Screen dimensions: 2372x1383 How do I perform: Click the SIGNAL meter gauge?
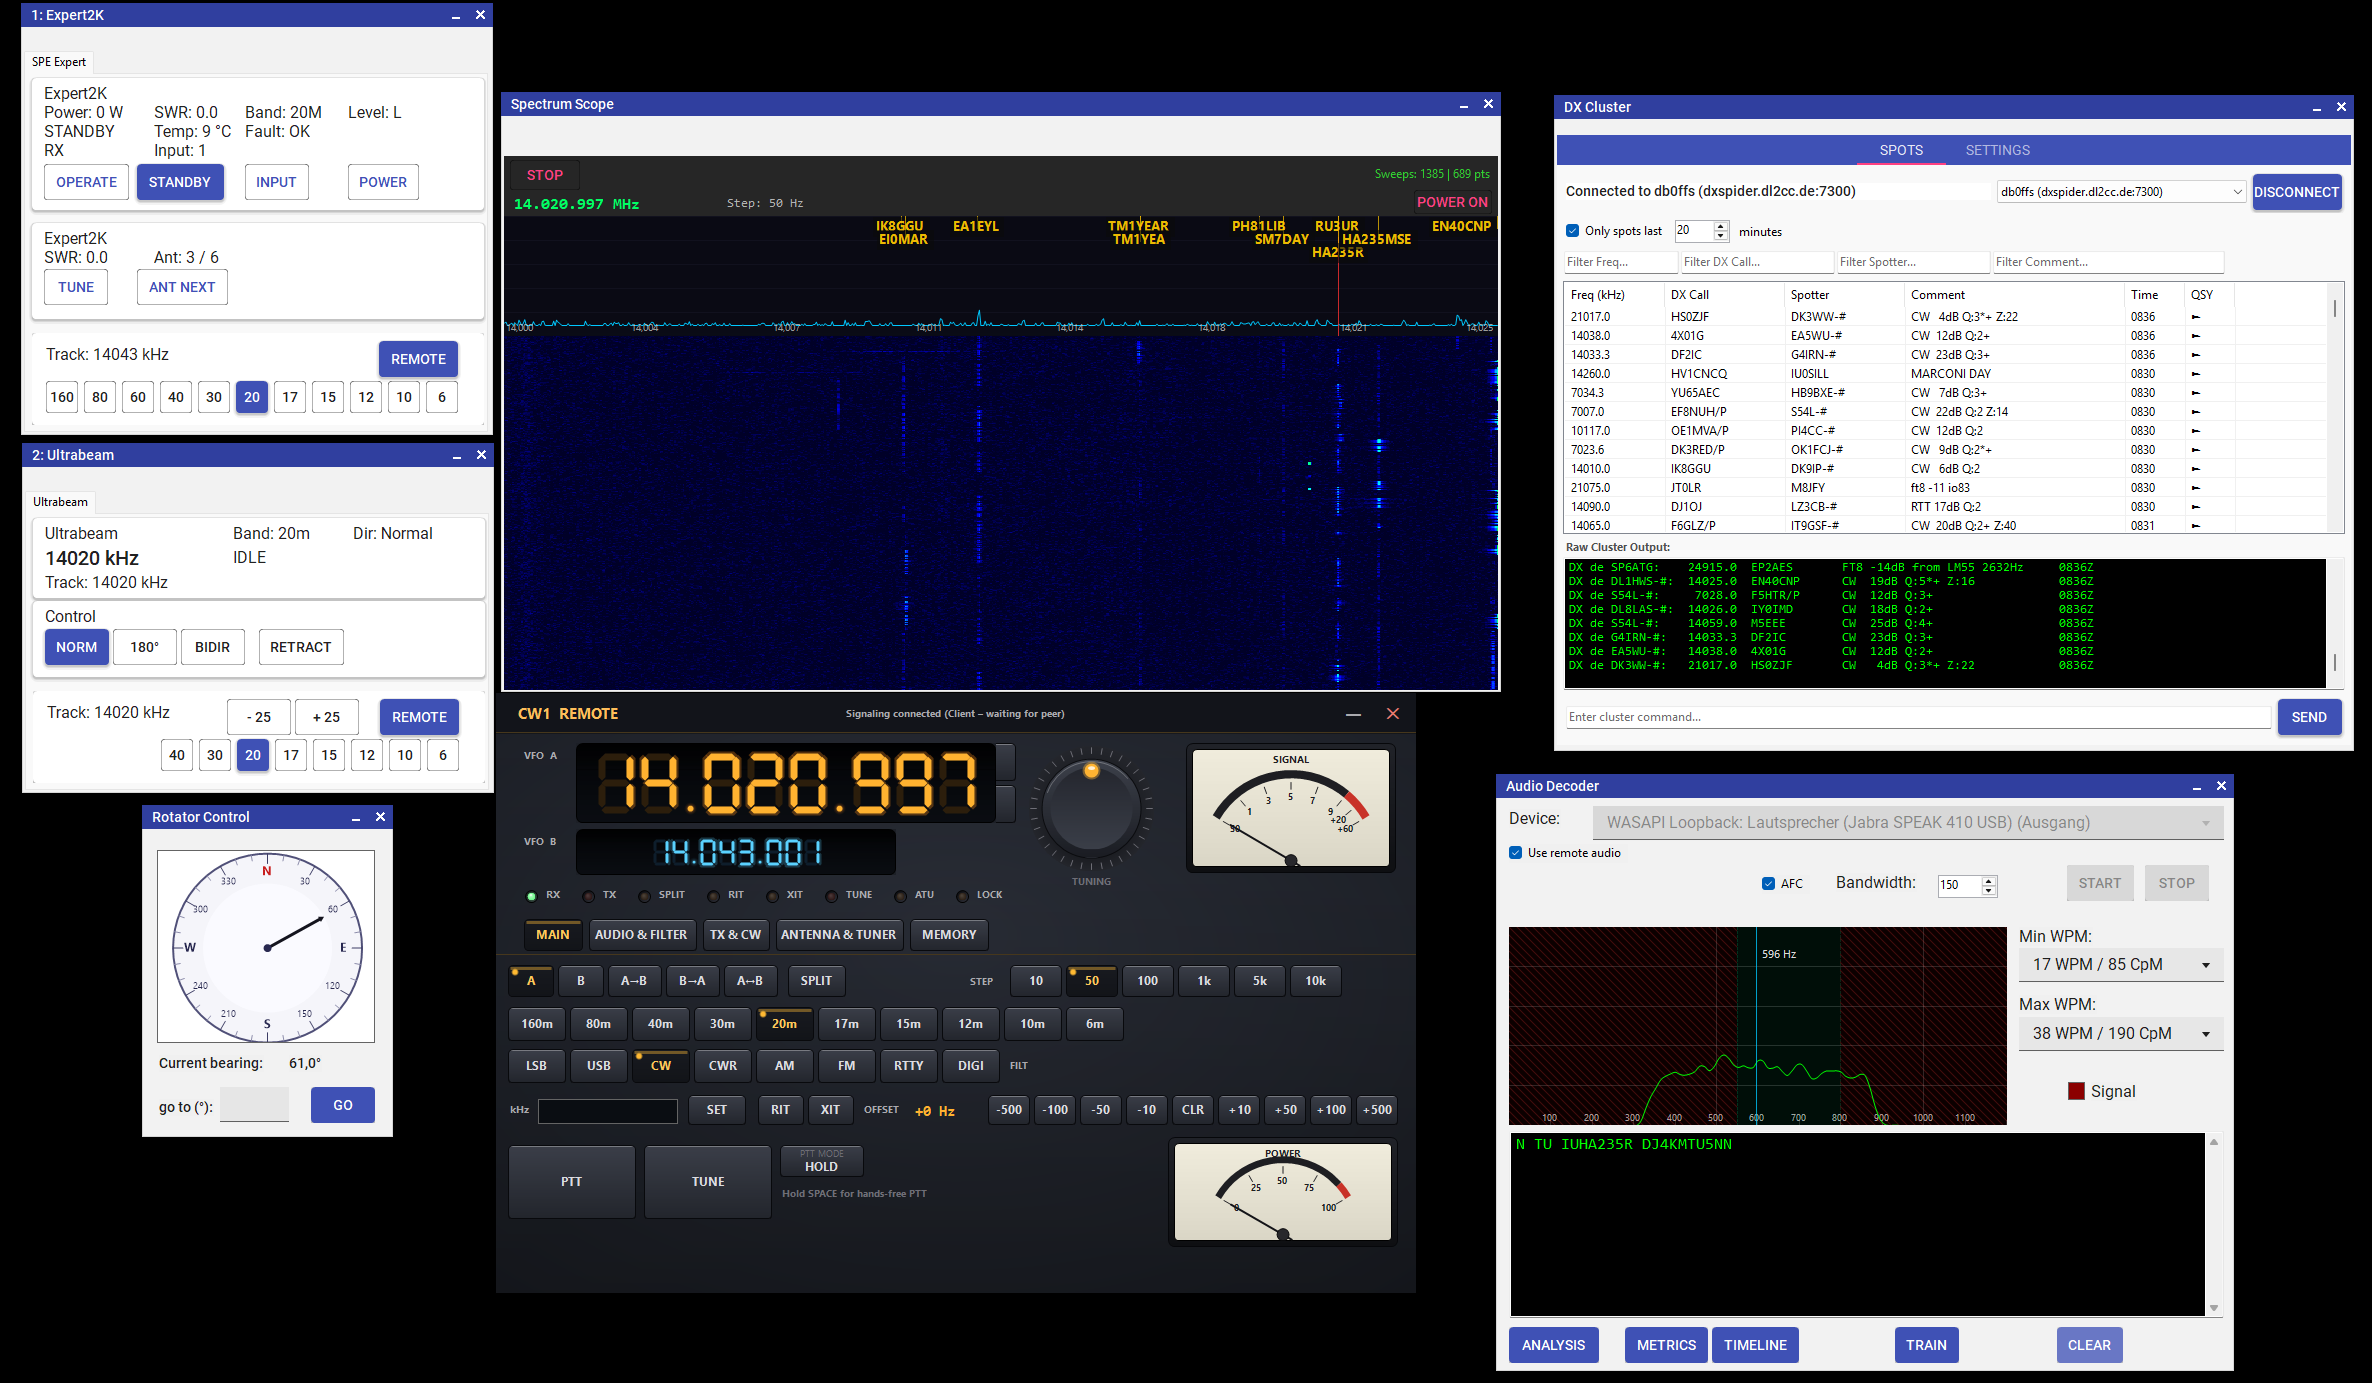point(1290,808)
